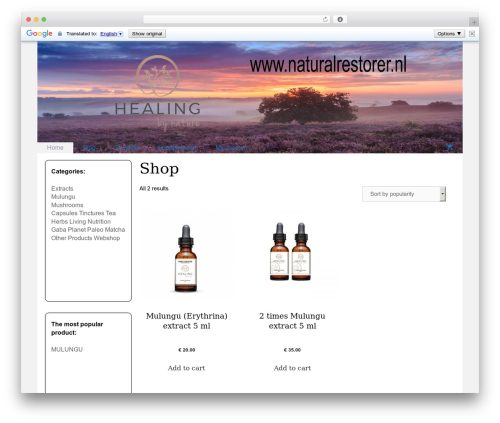Open the Mulungu category

pyautogui.click(x=63, y=197)
